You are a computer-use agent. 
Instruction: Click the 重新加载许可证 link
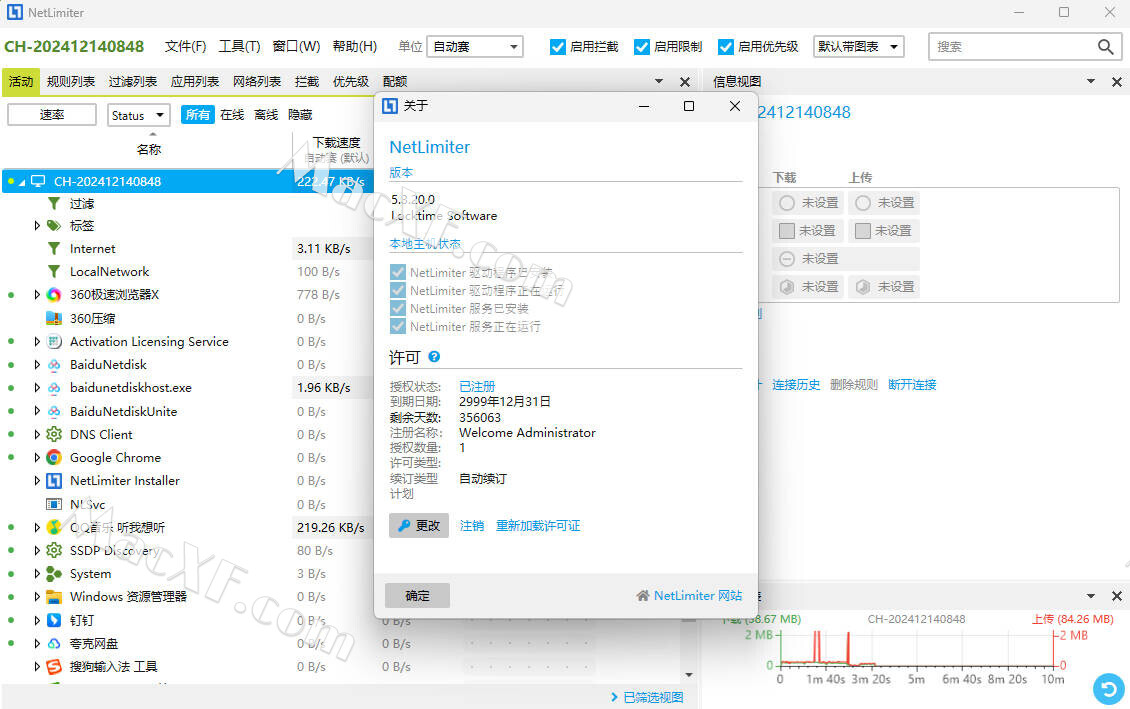pos(538,526)
